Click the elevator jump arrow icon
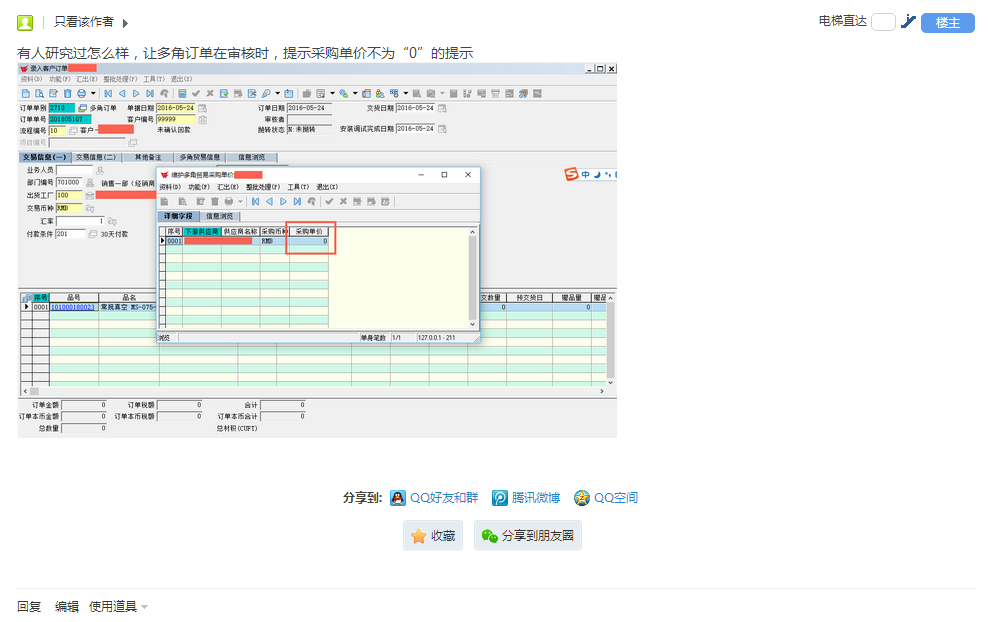 click(908, 21)
